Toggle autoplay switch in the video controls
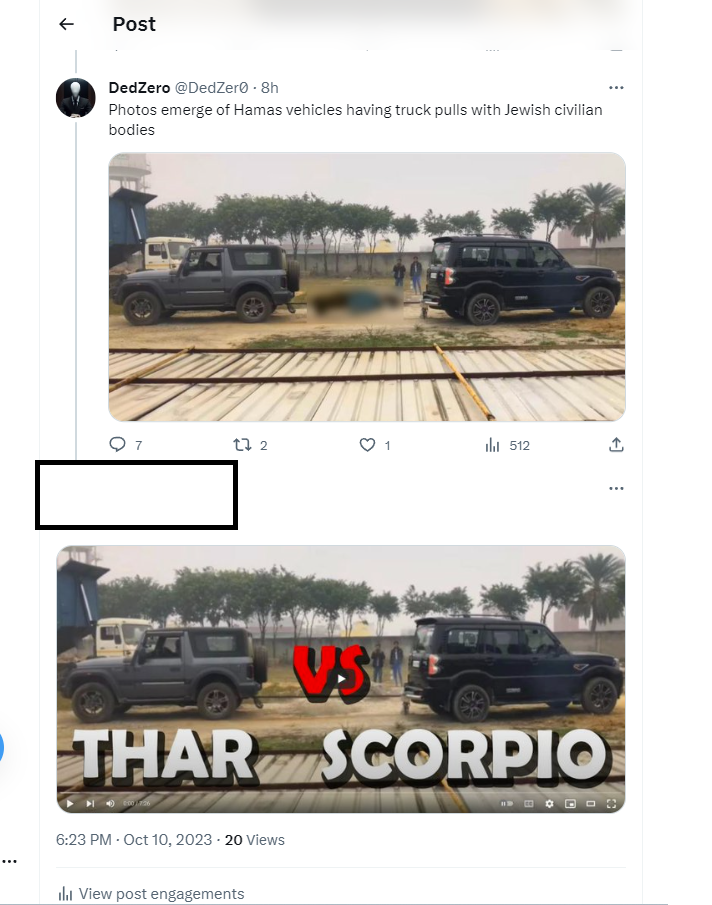The width and height of the screenshot is (712, 905). pyautogui.click(x=507, y=803)
